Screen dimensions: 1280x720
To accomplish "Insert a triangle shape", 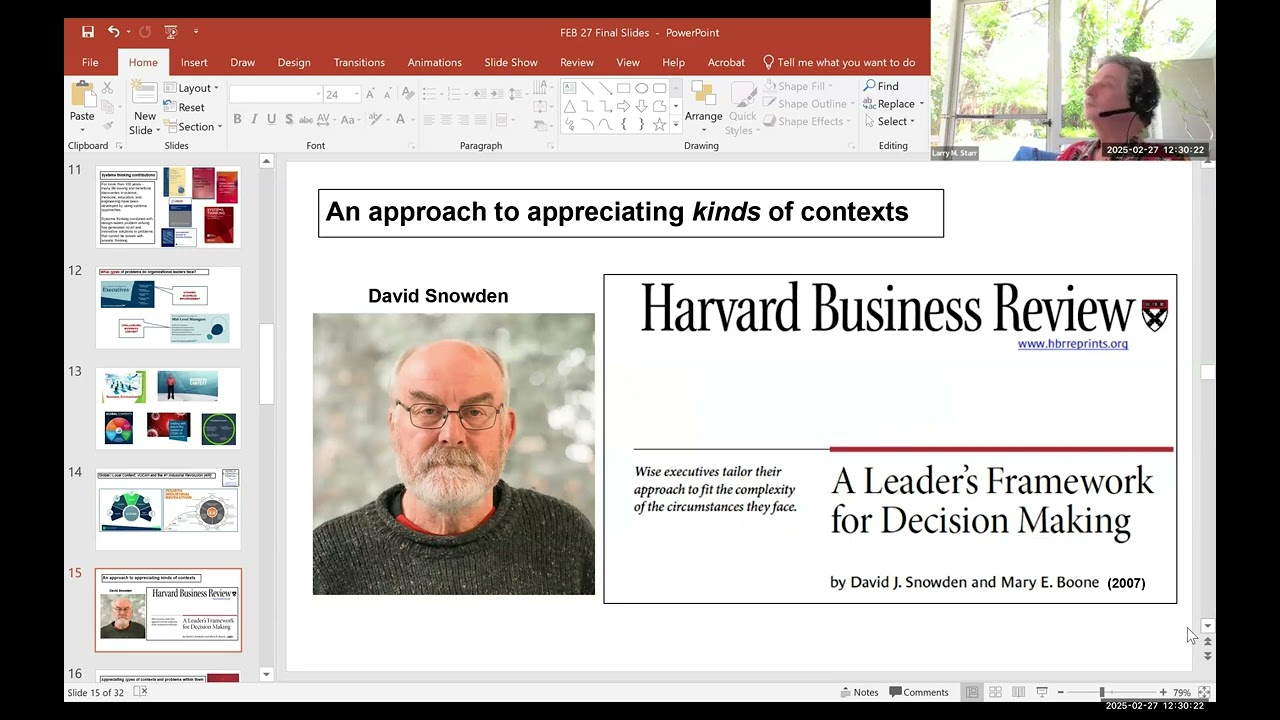I will click(569, 106).
